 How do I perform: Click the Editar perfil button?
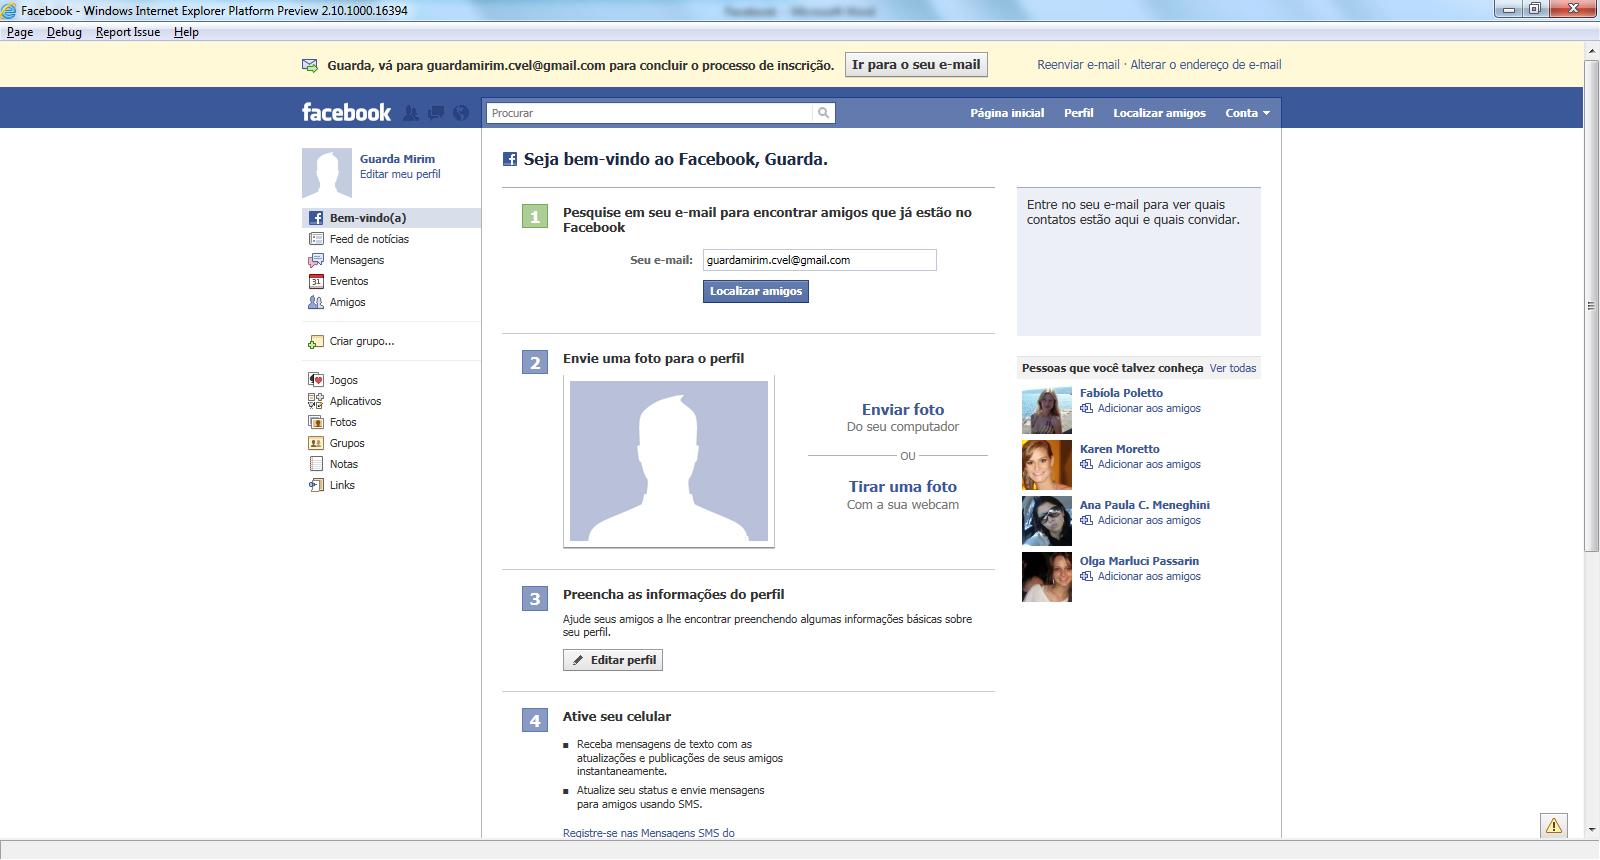pos(613,660)
